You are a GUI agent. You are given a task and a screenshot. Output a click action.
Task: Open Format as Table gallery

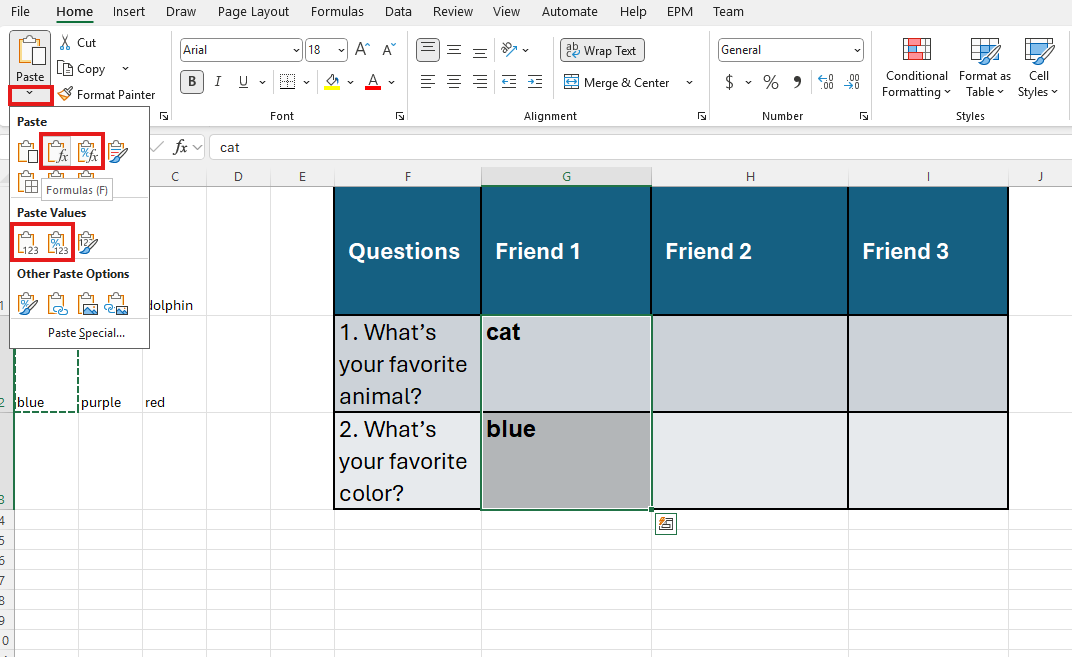coord(984,68)
